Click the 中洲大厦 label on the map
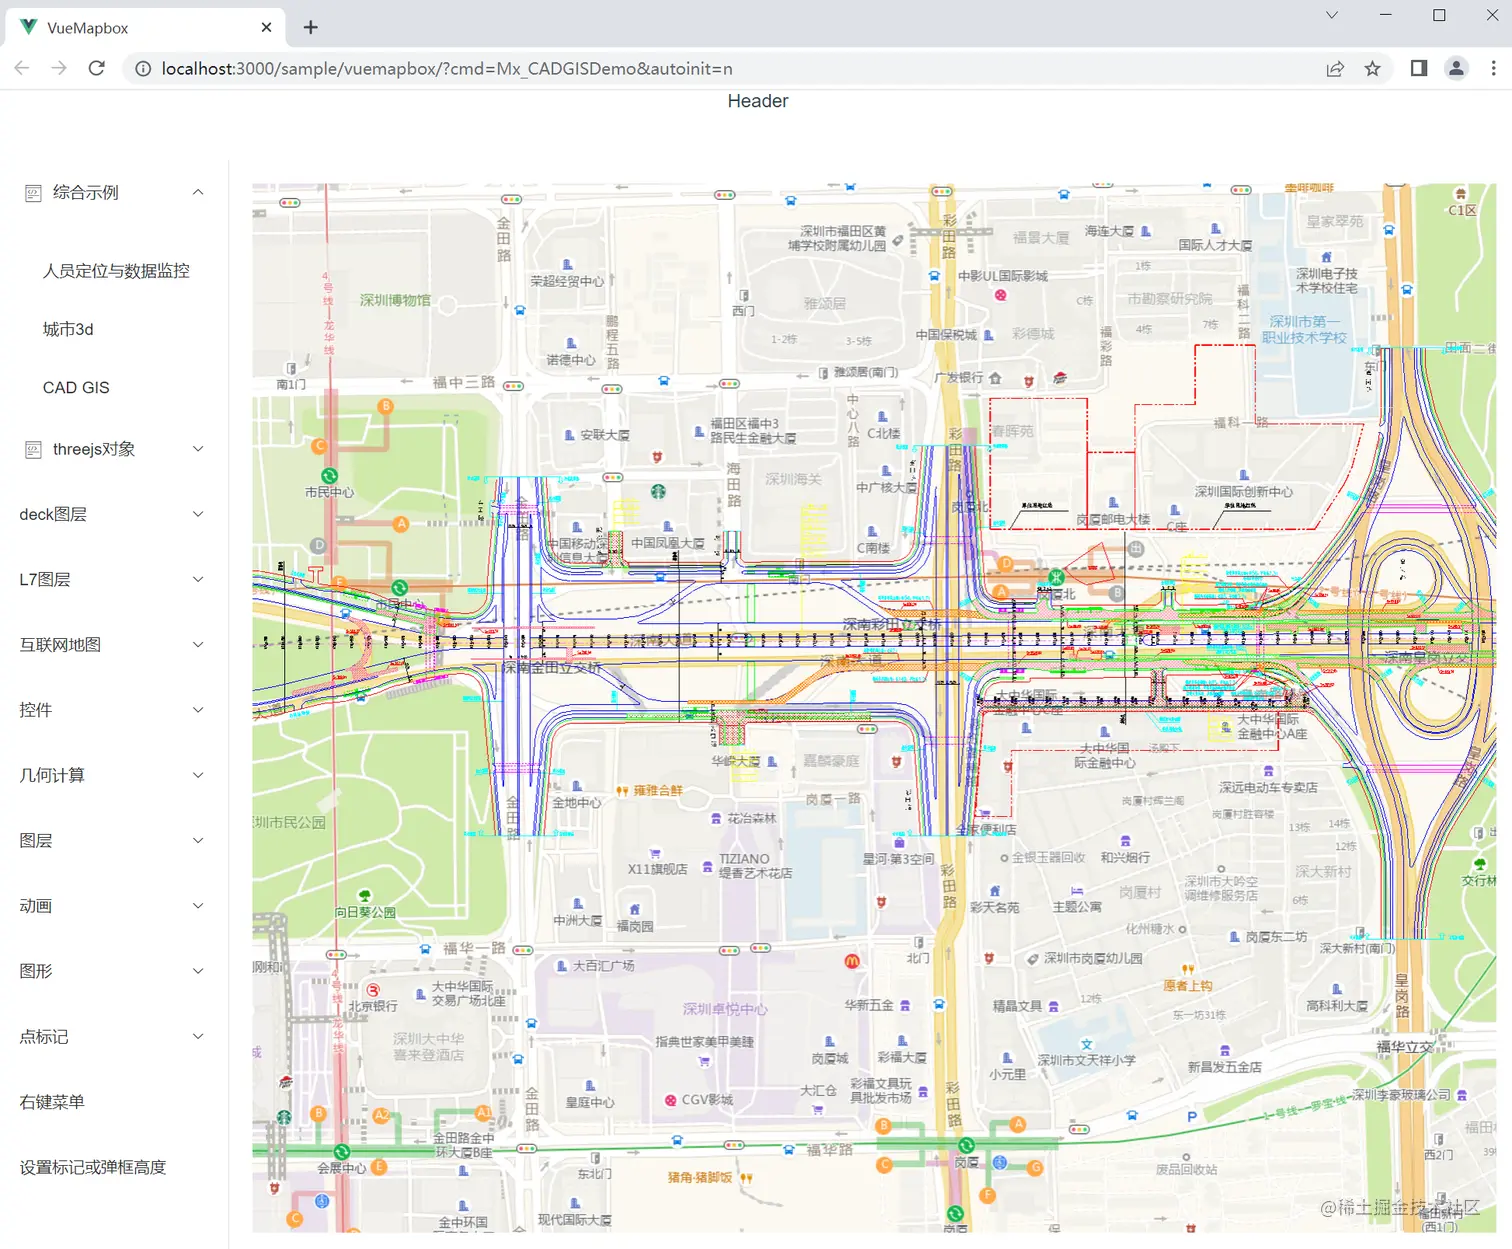Screen dimensions: 1512x1249 (x=578, y=920)
